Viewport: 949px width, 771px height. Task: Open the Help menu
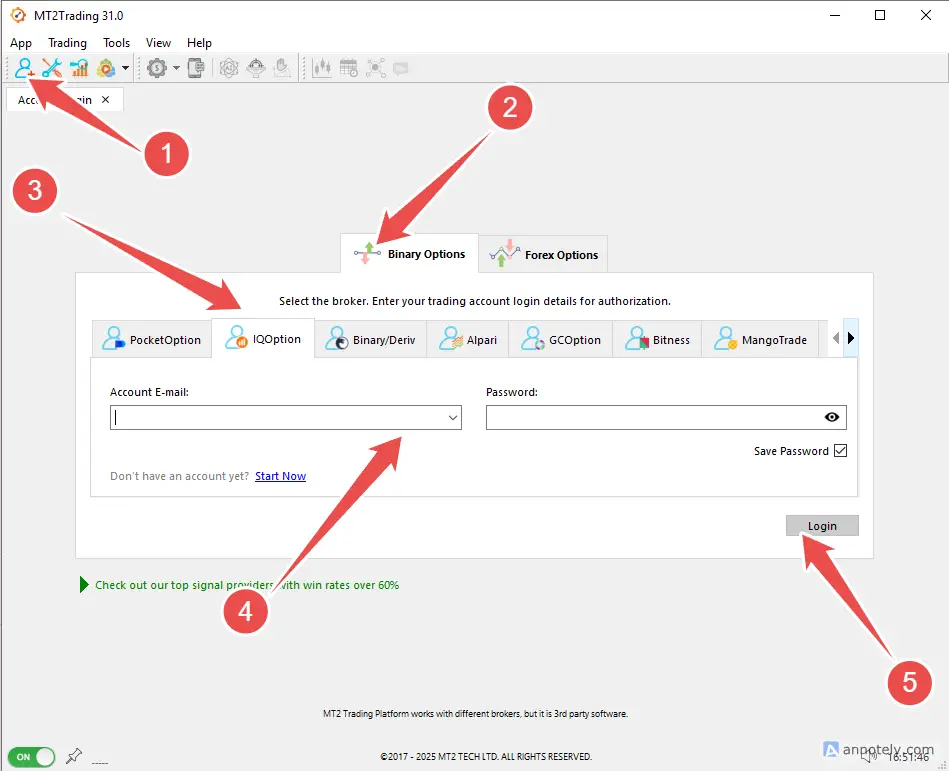199,43
